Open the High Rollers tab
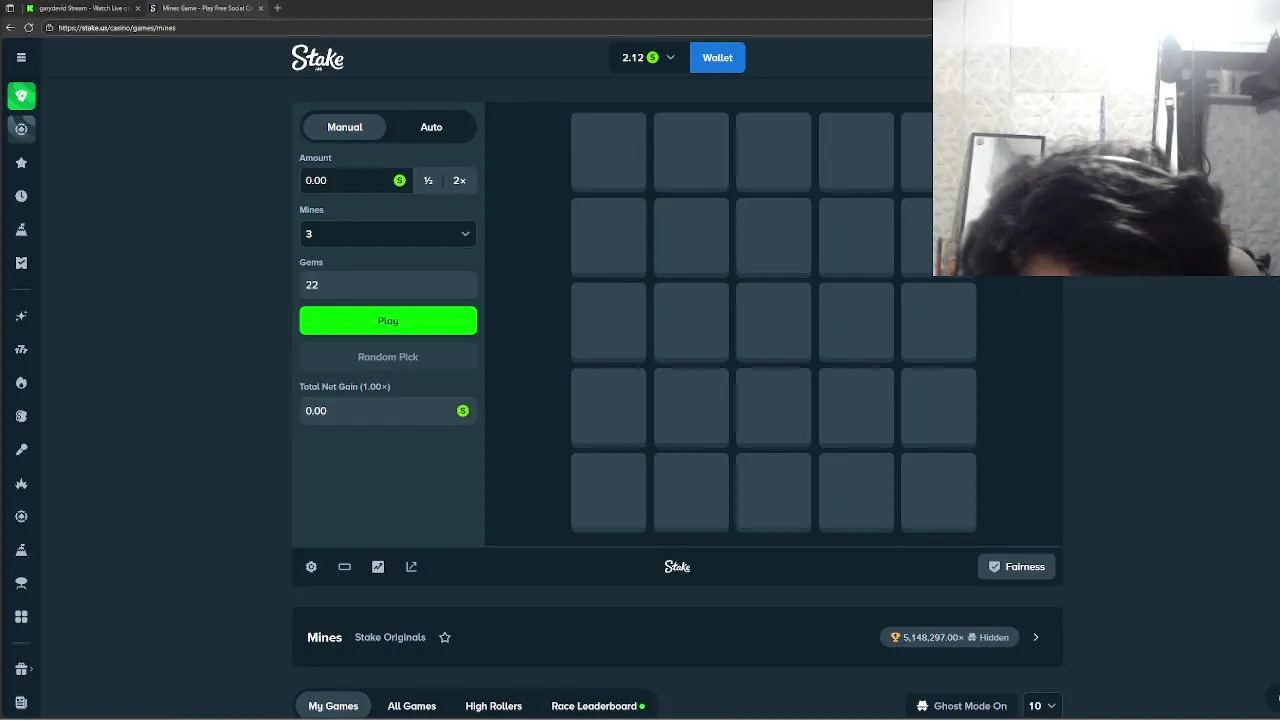This screenshot has width=1280, height=720. coord(493,706)
